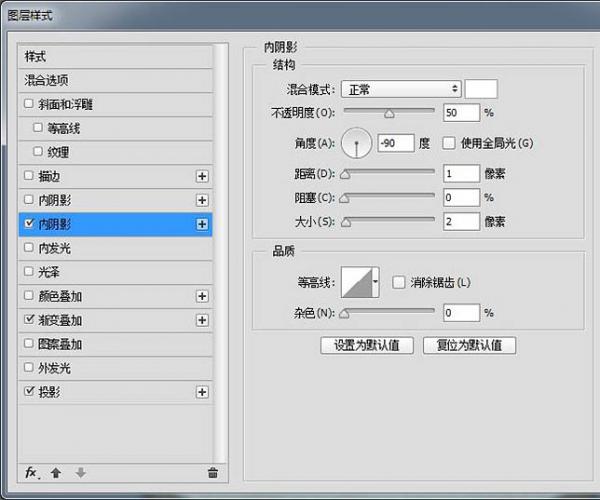Click the plus icon beside 渐变叠加

tap(202, 320)
